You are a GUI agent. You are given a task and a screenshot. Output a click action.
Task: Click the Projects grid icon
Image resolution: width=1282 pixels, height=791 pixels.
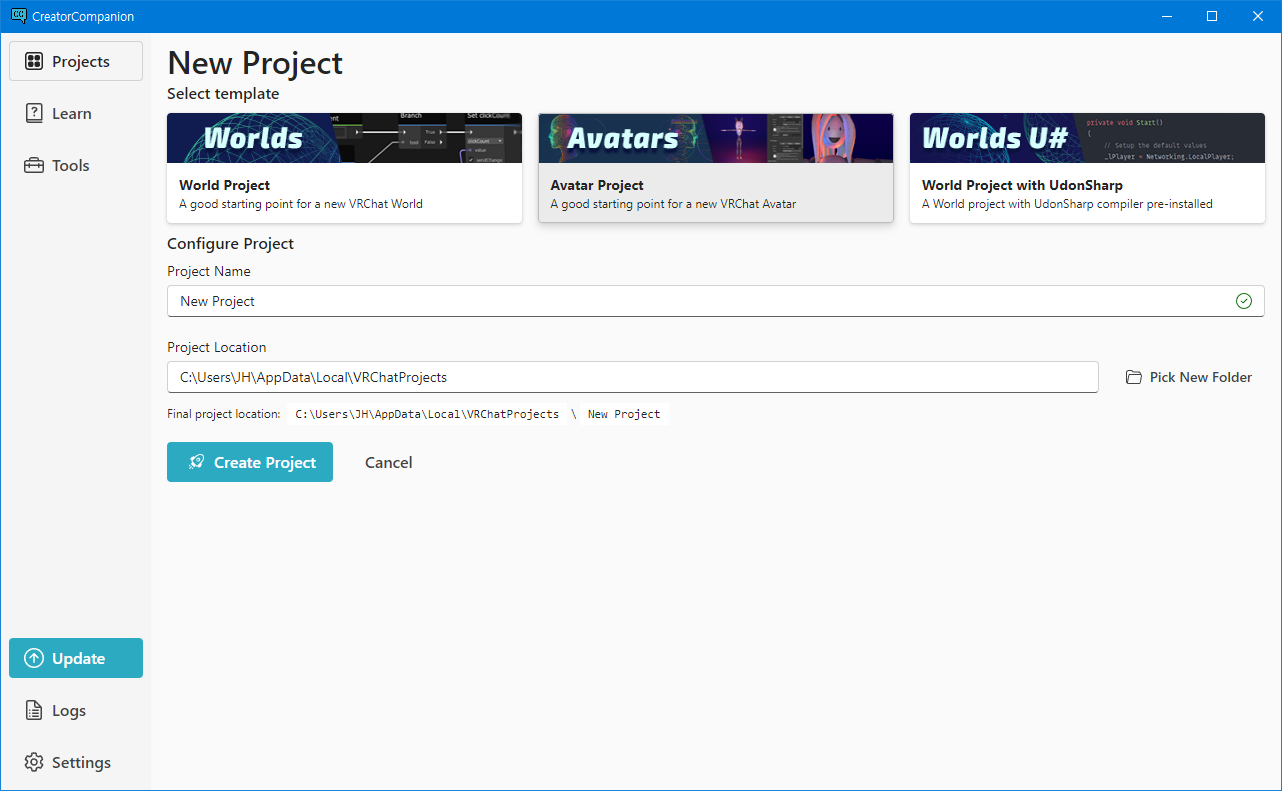(x=34, y=61)
